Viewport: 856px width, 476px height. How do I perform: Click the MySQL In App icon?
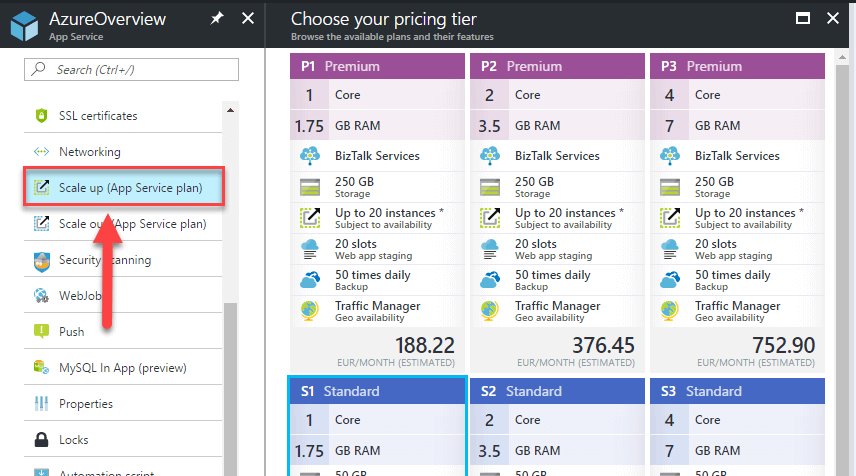pos(41,367)
